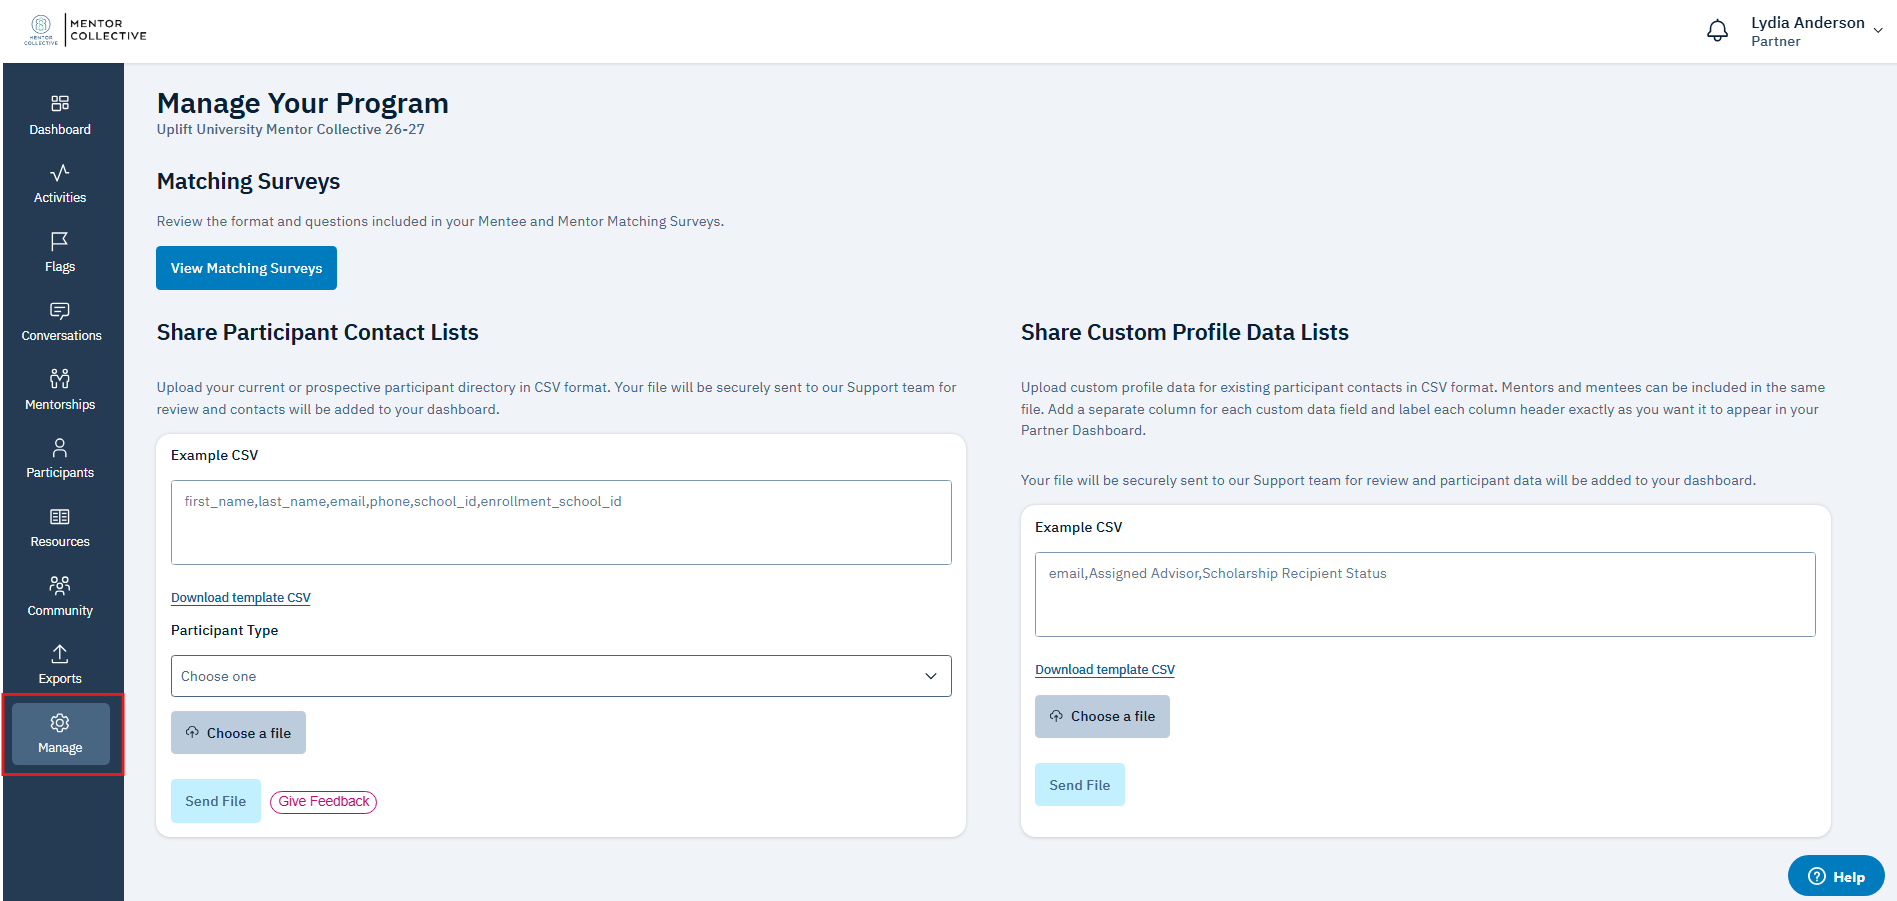Screen dimensions: 1897x901
Task: Click the Manage Your Program title
Action: click(x=302, y=103)
